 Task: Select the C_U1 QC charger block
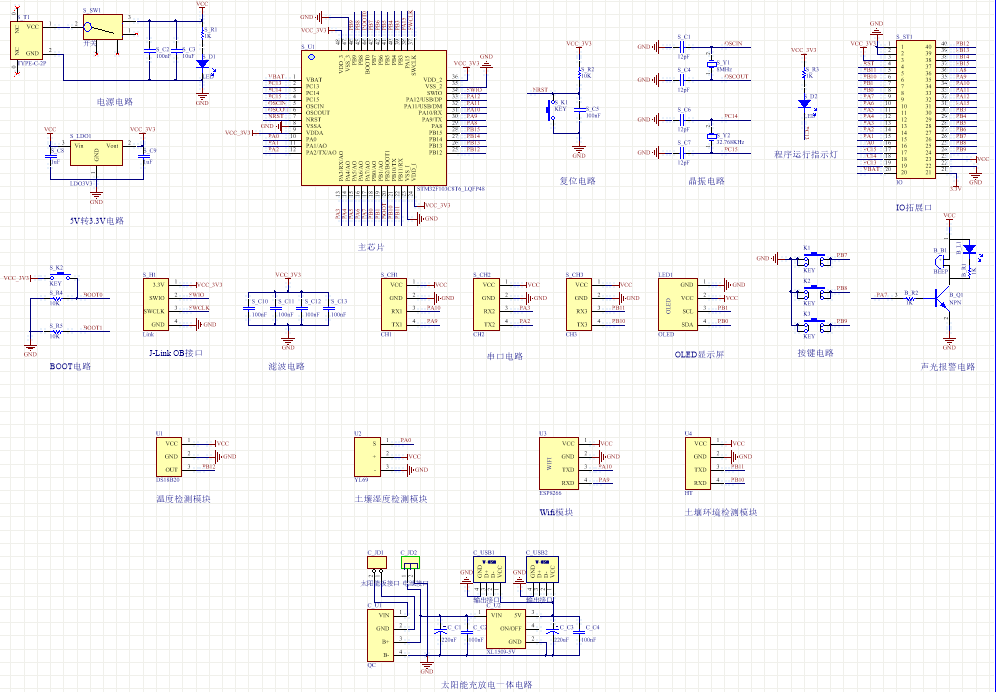coord(380,635)
